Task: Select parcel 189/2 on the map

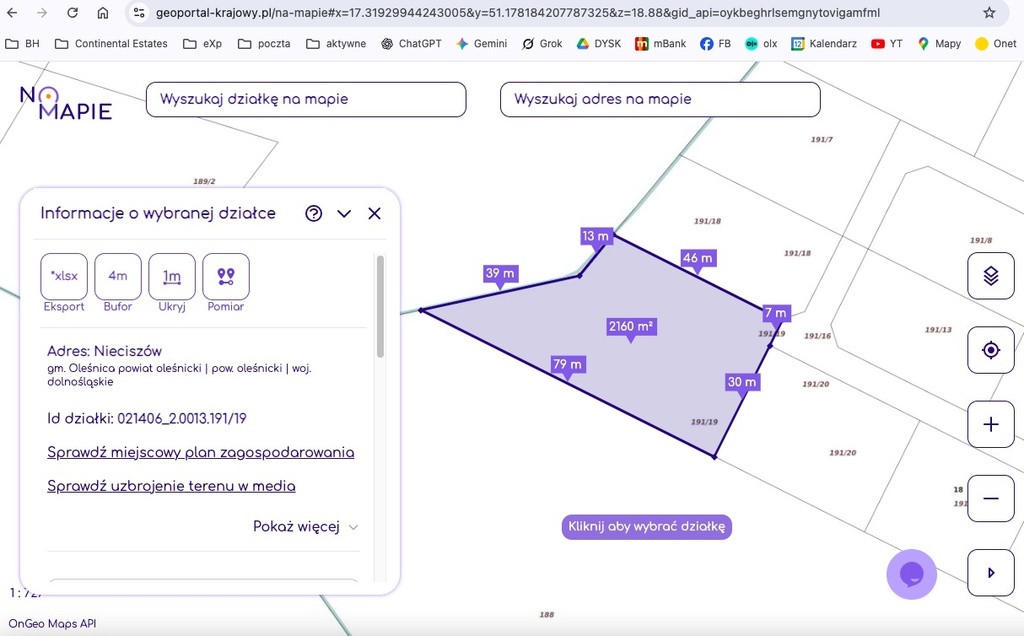Action: 204,182
